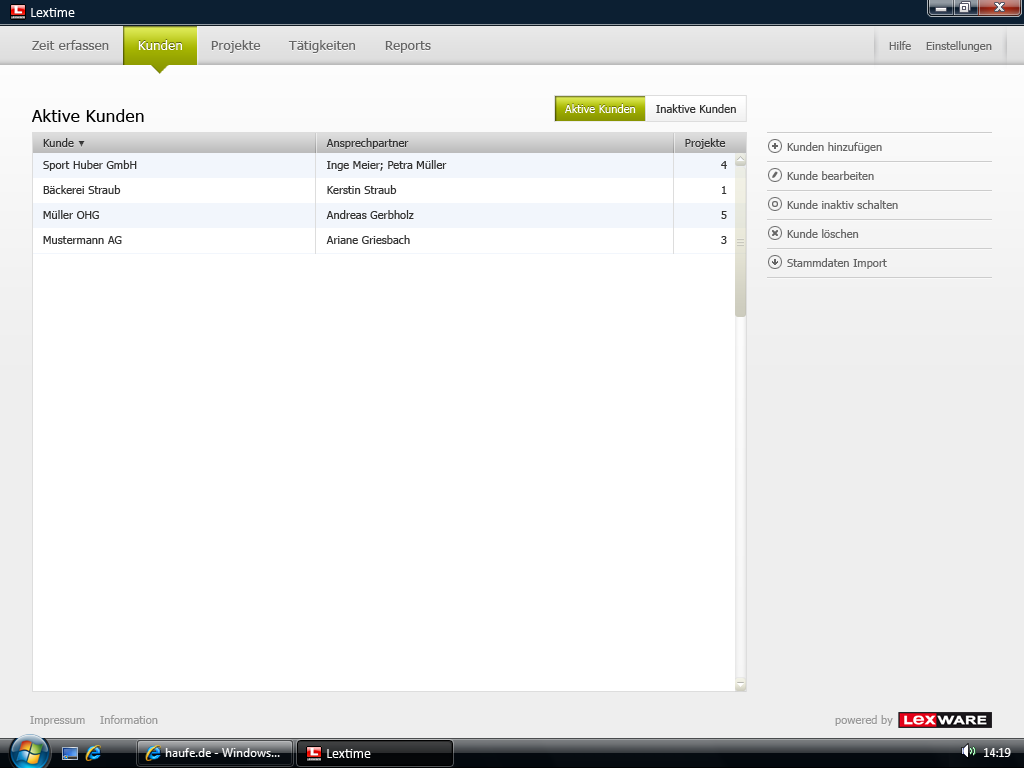Click Kunde bearbeiten link
The width and height of the screenshot is (1024, 768).
click(x=830, y=176)
